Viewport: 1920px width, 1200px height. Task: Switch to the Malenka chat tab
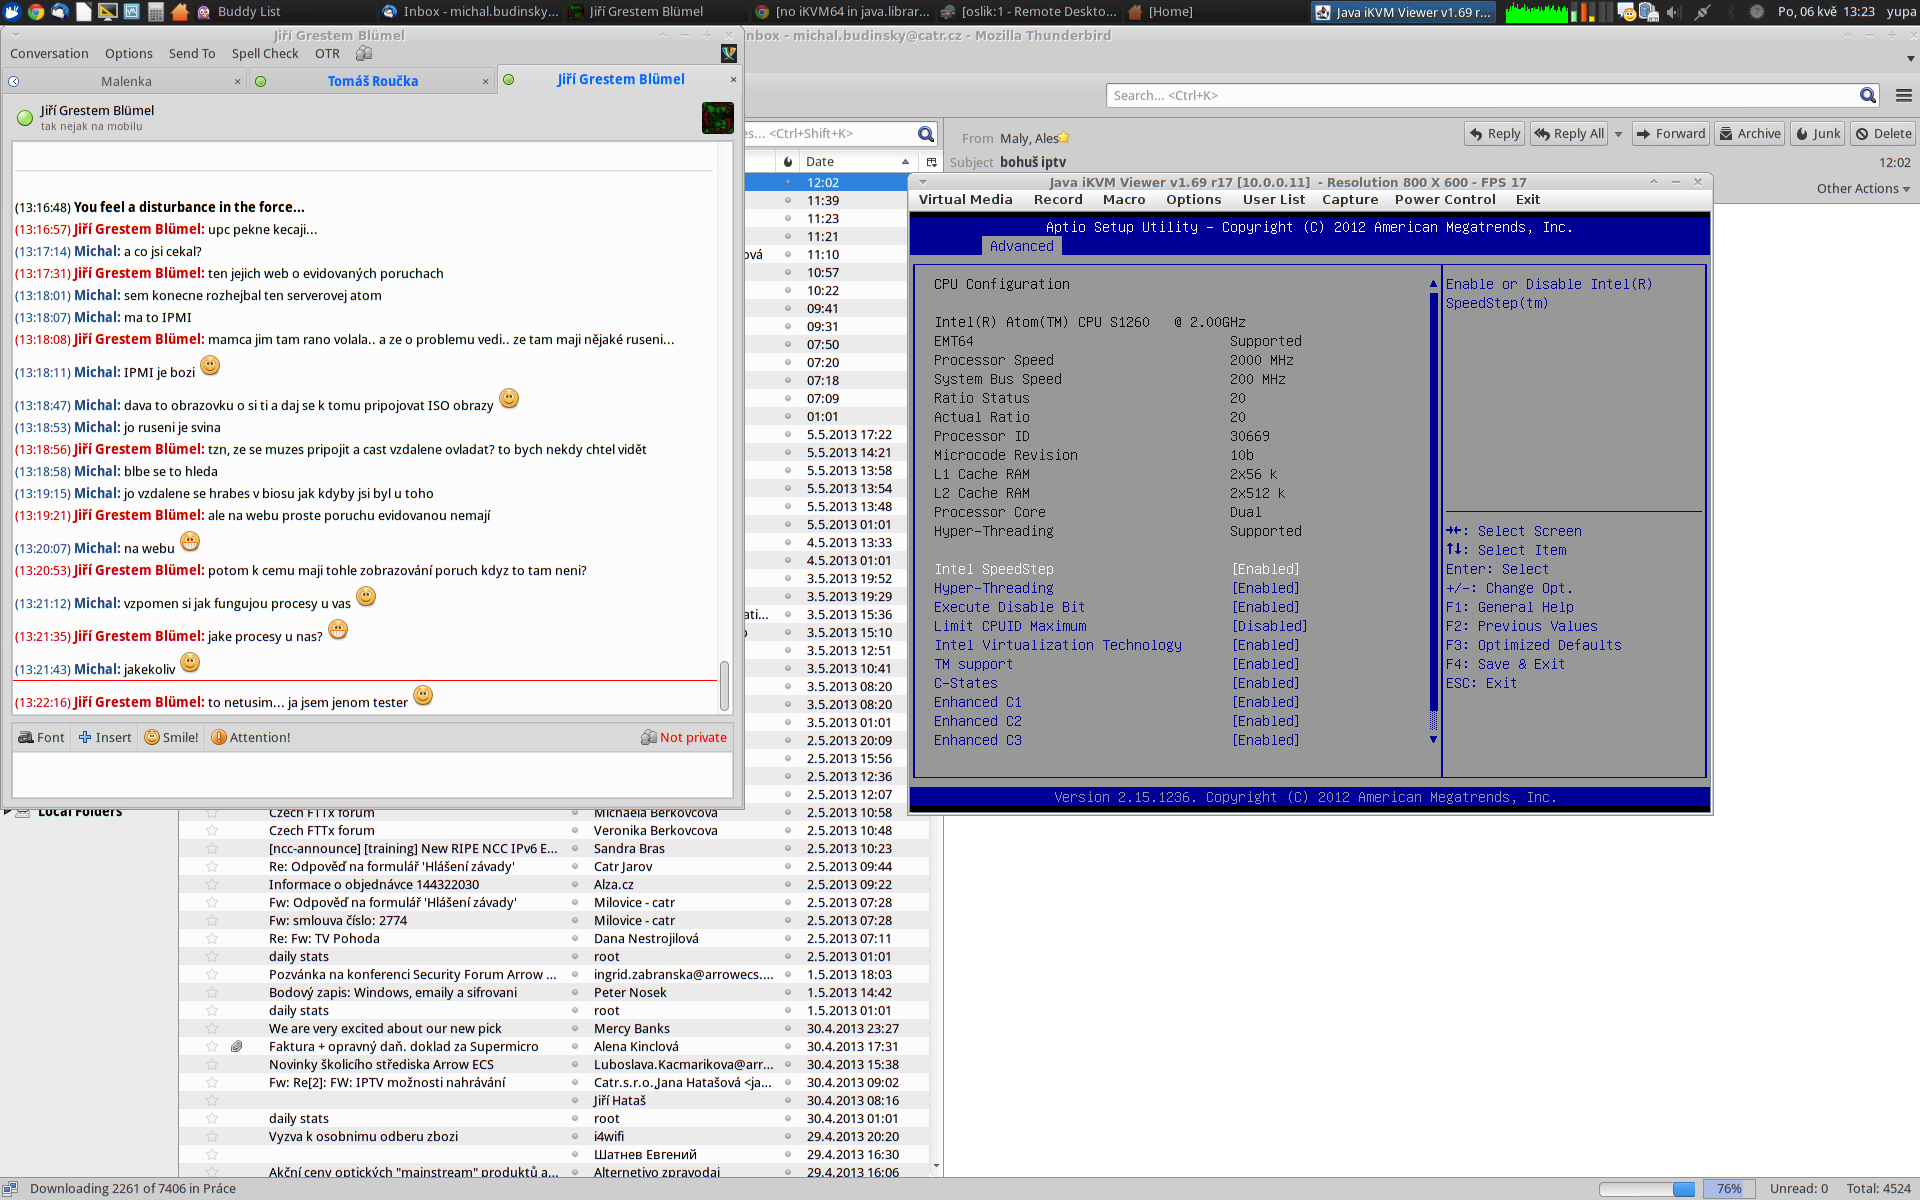(126, 81)
